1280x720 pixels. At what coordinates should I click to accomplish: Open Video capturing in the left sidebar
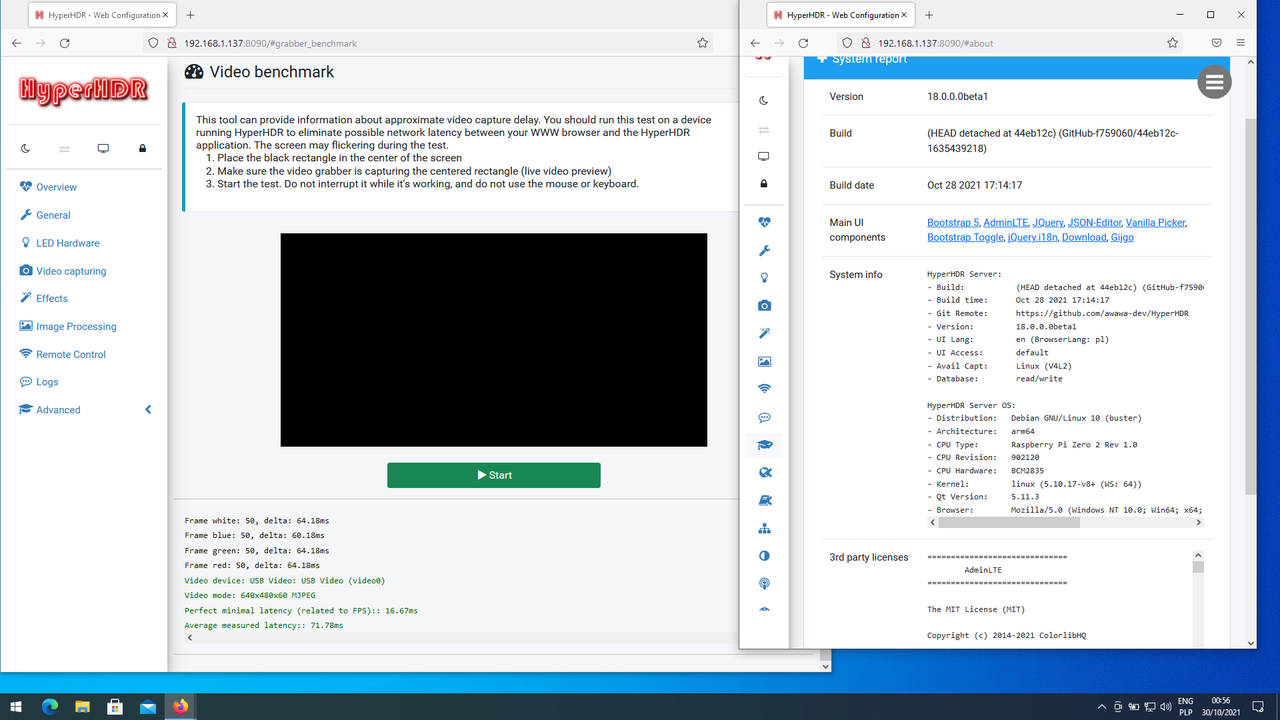coord(62,271)
